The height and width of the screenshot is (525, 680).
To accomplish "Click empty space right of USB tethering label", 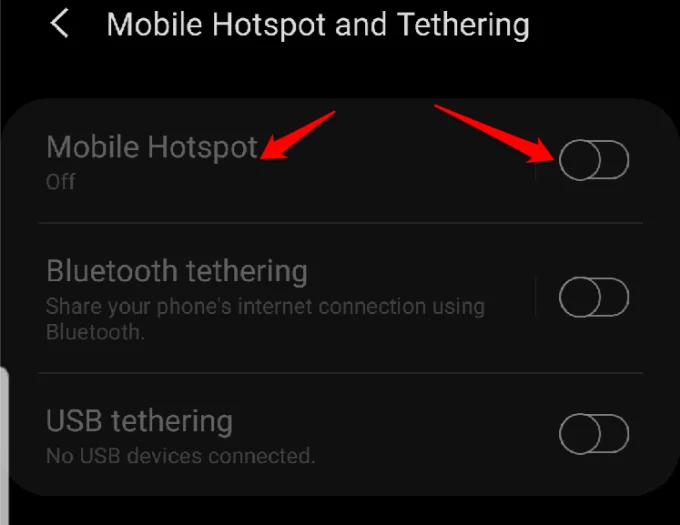I will click(390, 421).
